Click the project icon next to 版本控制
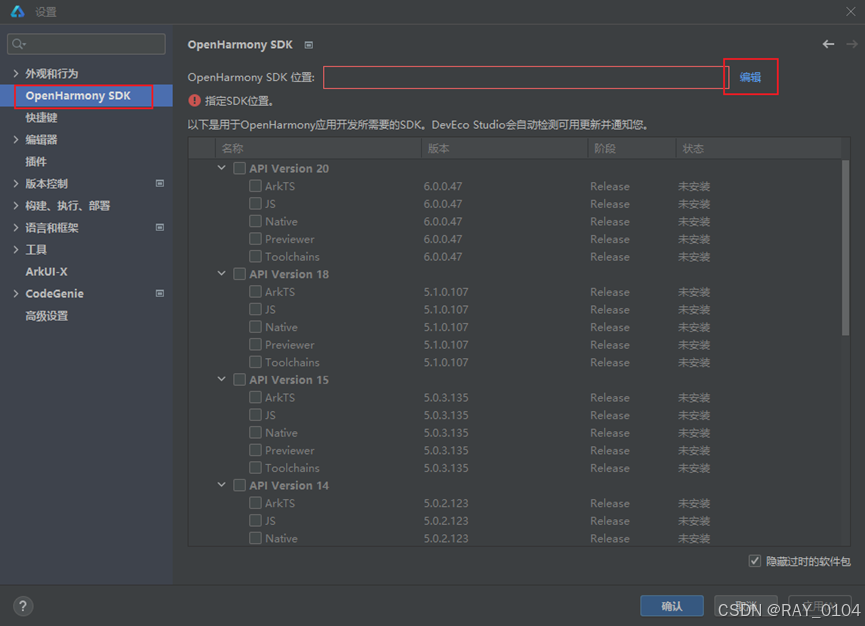 point(160,183)
